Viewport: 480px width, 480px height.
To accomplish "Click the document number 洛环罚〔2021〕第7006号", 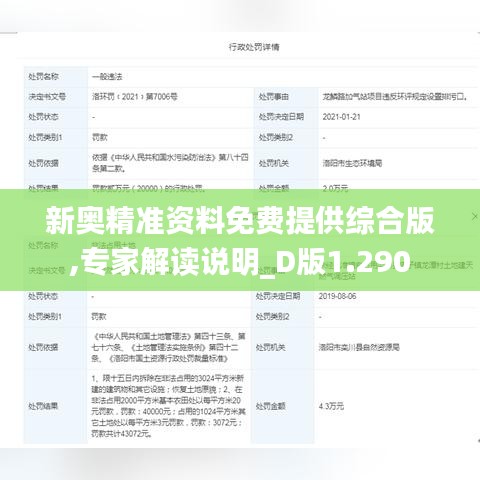I will (135, 97).
